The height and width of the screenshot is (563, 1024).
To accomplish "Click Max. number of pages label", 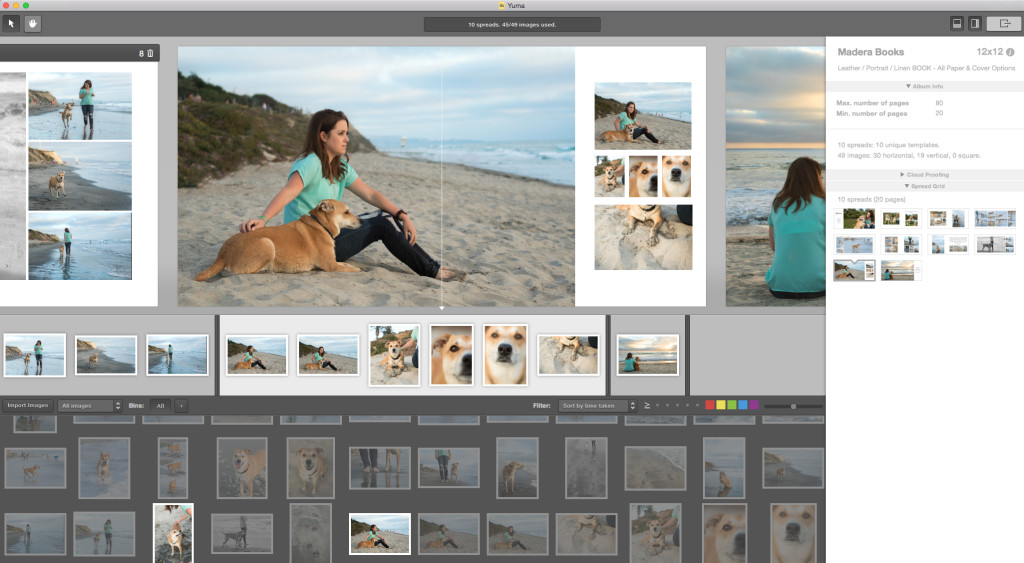I will (872, 103).
